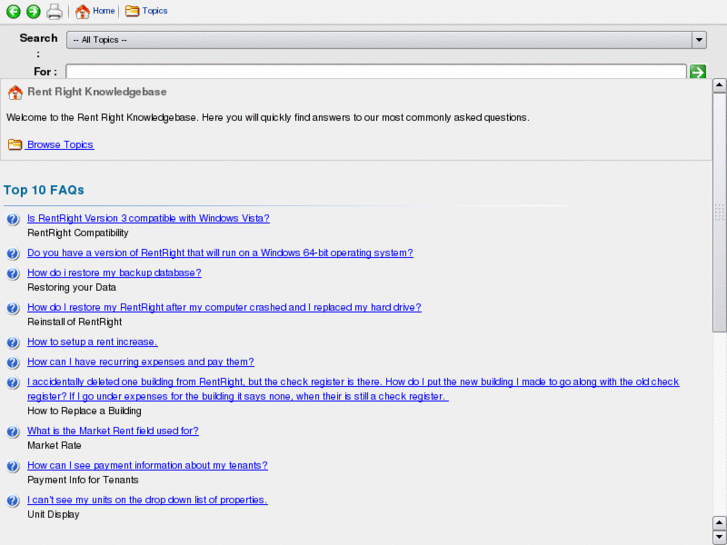Click the scrollbar up arrow at top
This screenshot has width=727, height=545.
pyautogui.click(x=719, y=85)
